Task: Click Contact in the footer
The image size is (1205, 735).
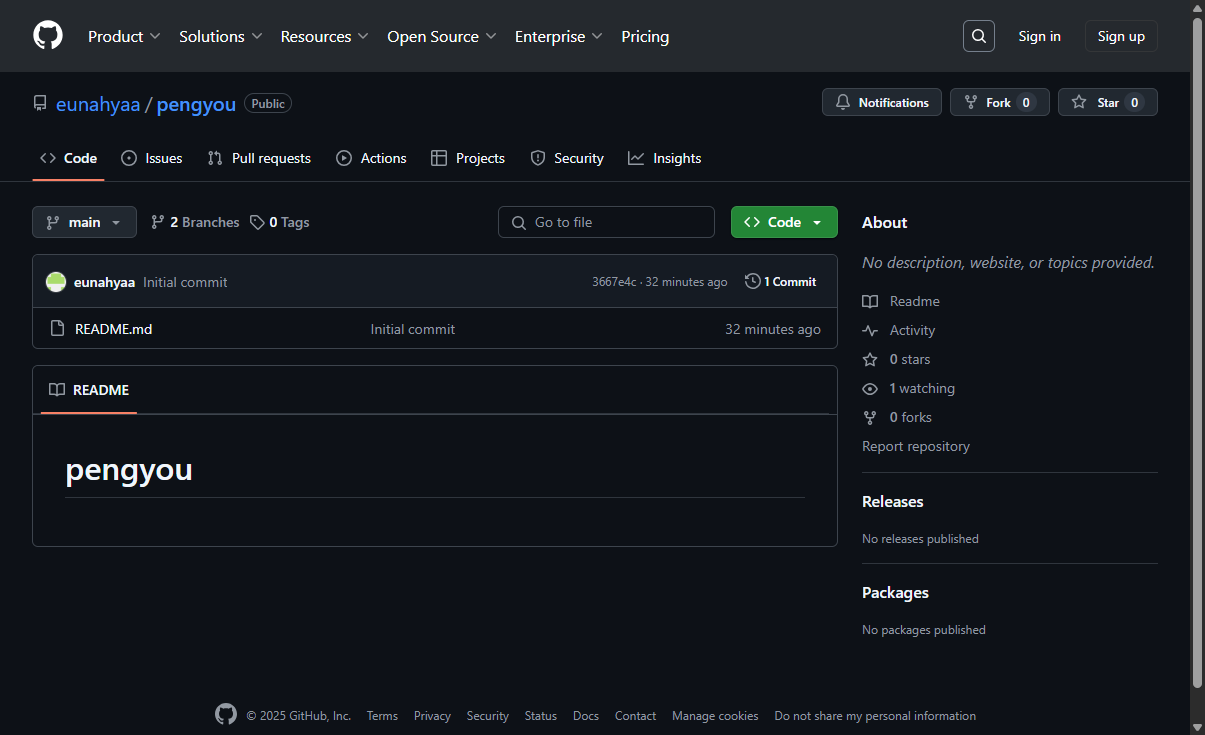Action: point(635,716)
